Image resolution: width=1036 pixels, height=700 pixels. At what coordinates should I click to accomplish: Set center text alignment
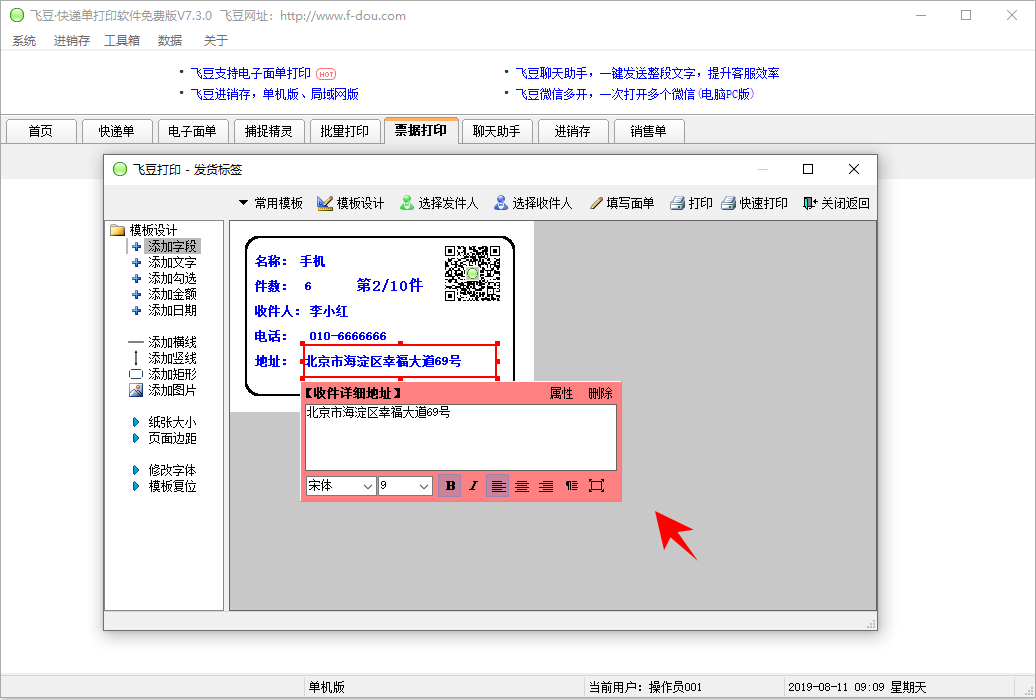[522, 486]
